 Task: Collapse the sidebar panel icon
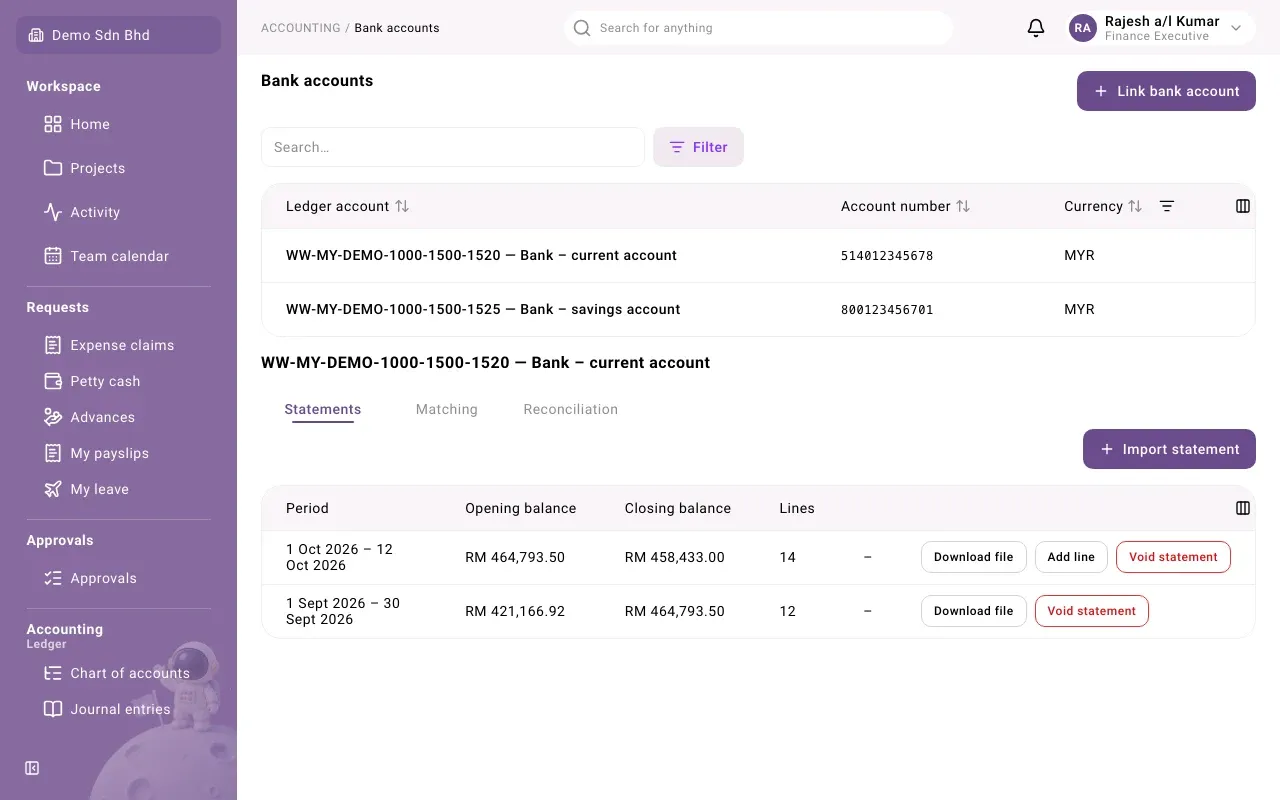(x=32, y=768)
